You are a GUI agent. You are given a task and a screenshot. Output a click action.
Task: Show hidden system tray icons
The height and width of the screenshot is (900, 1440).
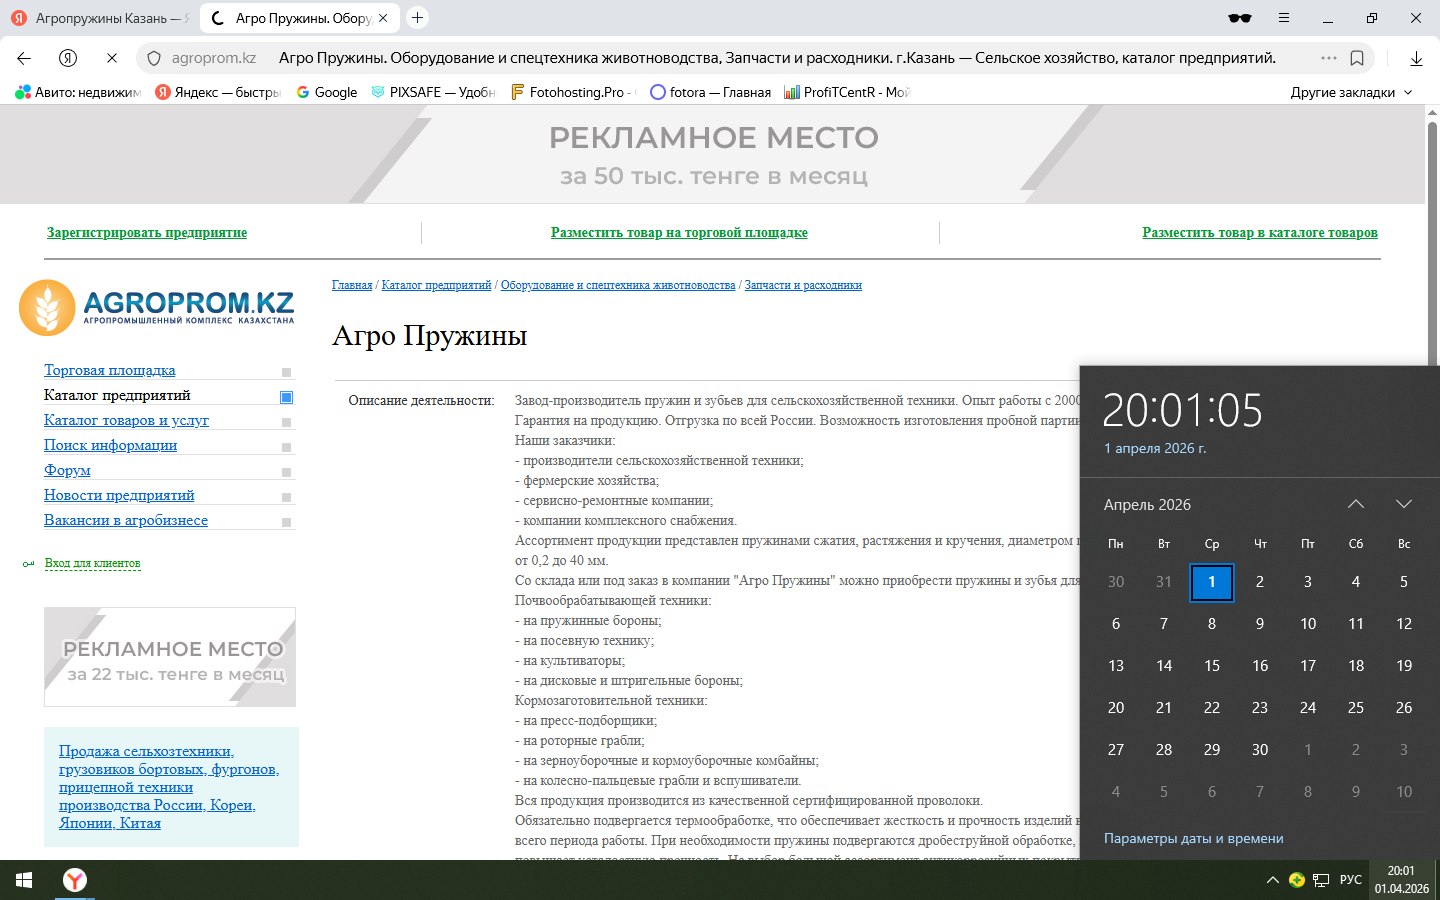(1272, 880)
